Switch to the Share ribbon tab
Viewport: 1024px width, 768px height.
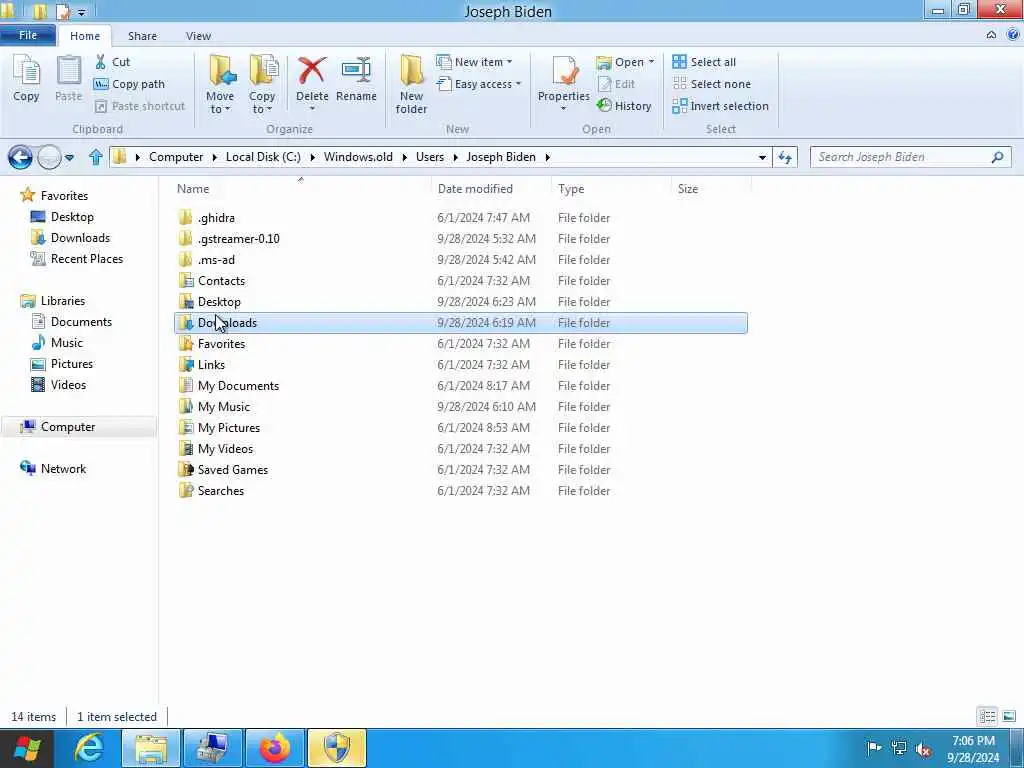pyautogui.click(x=142, y=36)
